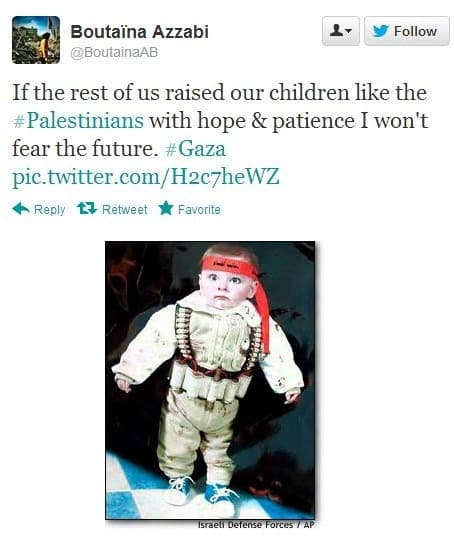Screen dimensions: 454x539
Task: Click the Twitter bird icon on Follow
Action: click(381, 31)
